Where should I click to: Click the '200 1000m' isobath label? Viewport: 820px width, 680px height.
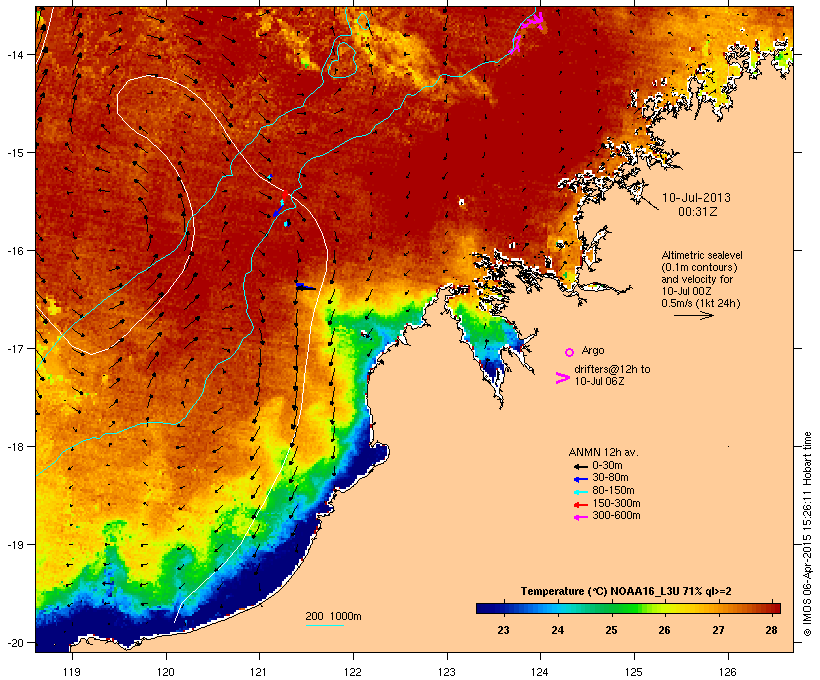tap(333, 616)
